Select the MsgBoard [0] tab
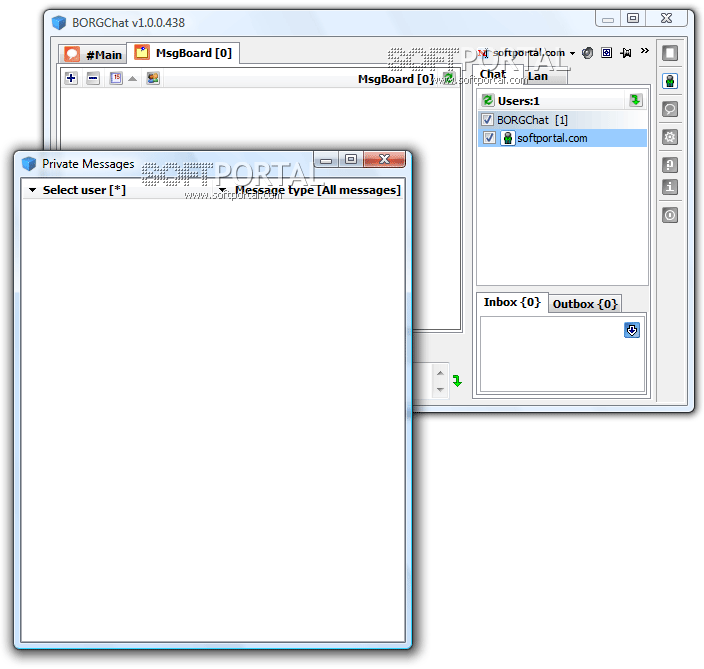704x669 pixels. [x=183, y=53]
